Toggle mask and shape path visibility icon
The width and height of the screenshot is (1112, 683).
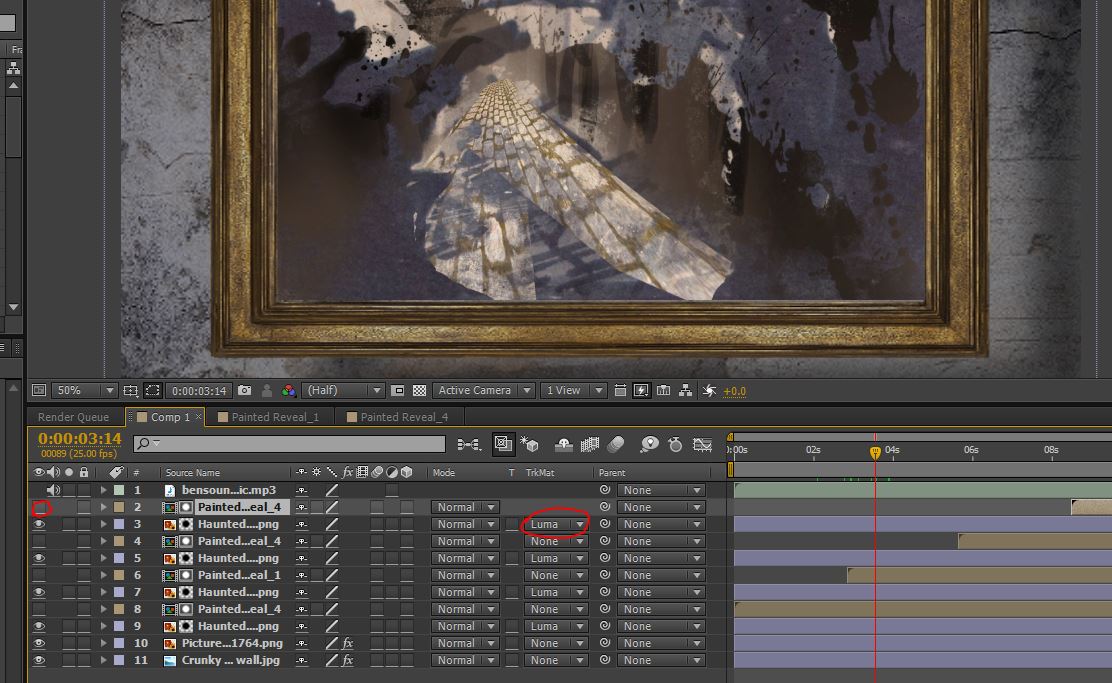pos(152,391)
